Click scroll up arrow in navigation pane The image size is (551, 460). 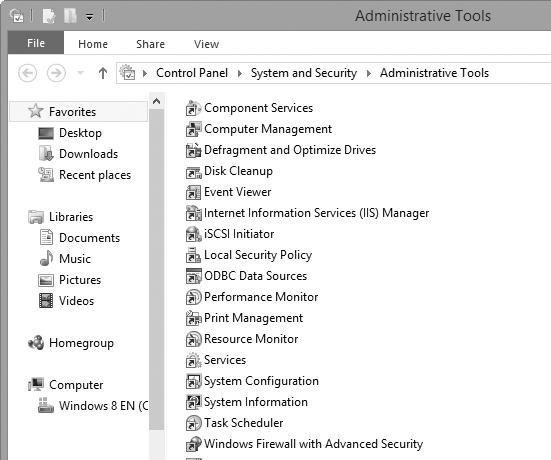coord(157,102)
